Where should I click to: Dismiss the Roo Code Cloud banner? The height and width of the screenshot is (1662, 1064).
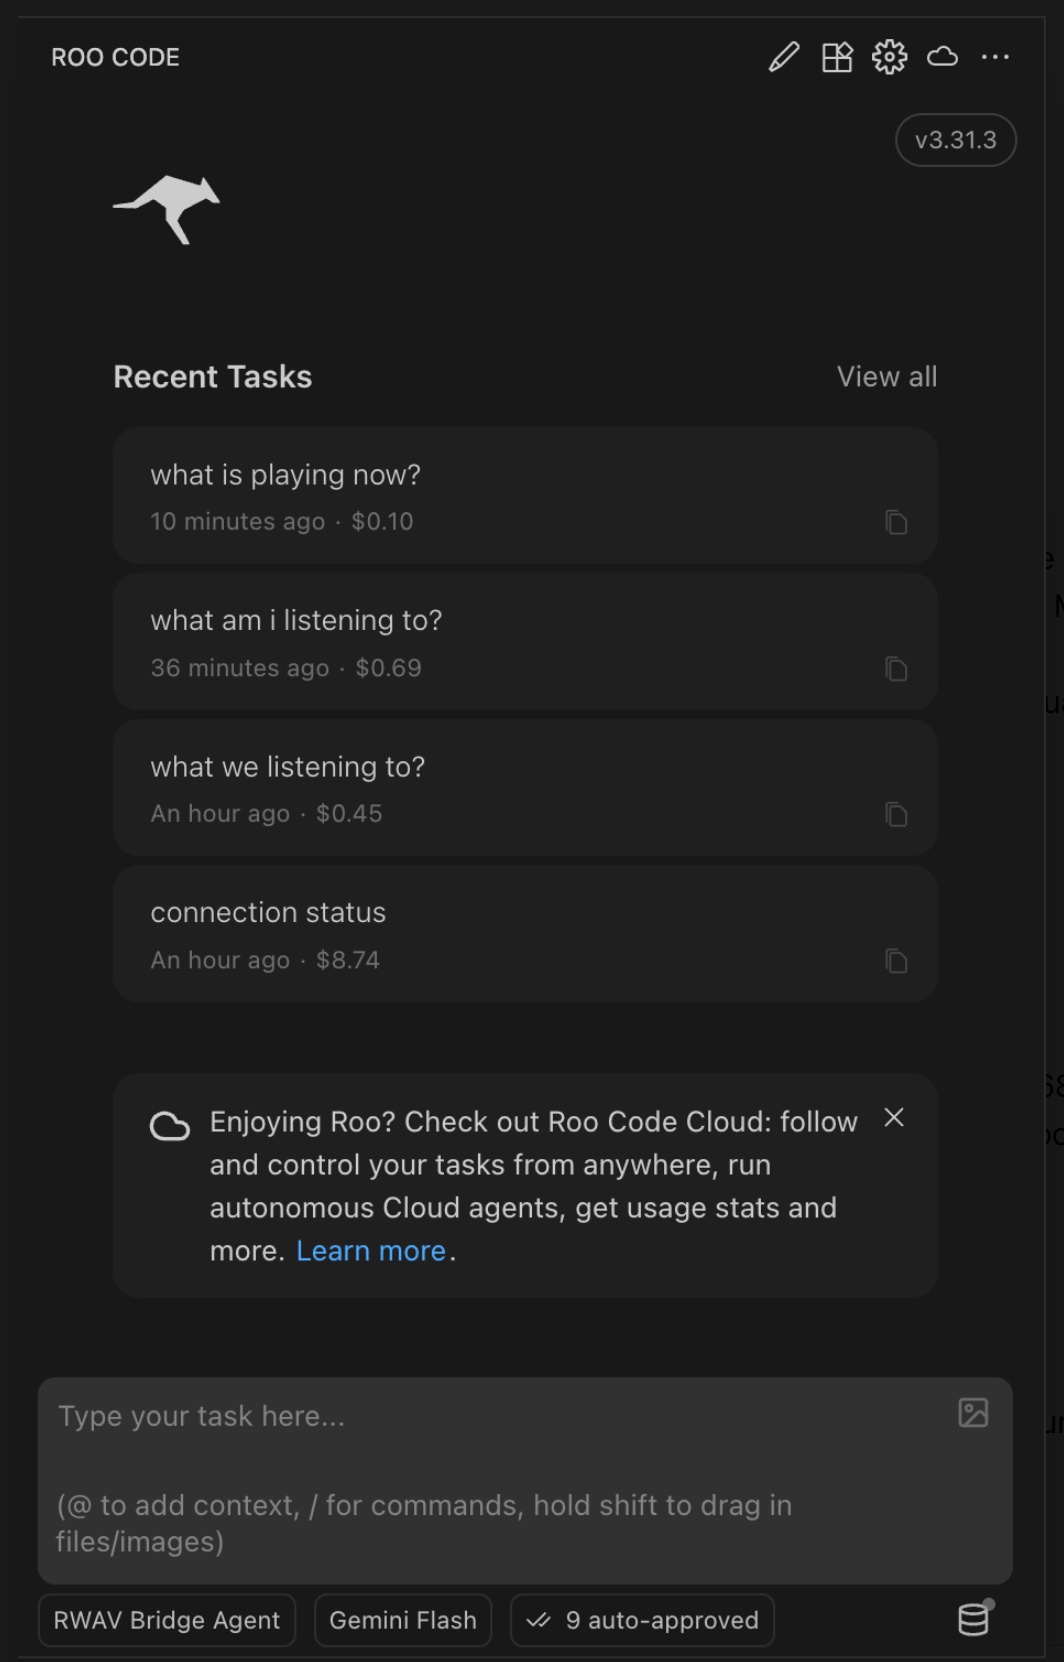893,1119
